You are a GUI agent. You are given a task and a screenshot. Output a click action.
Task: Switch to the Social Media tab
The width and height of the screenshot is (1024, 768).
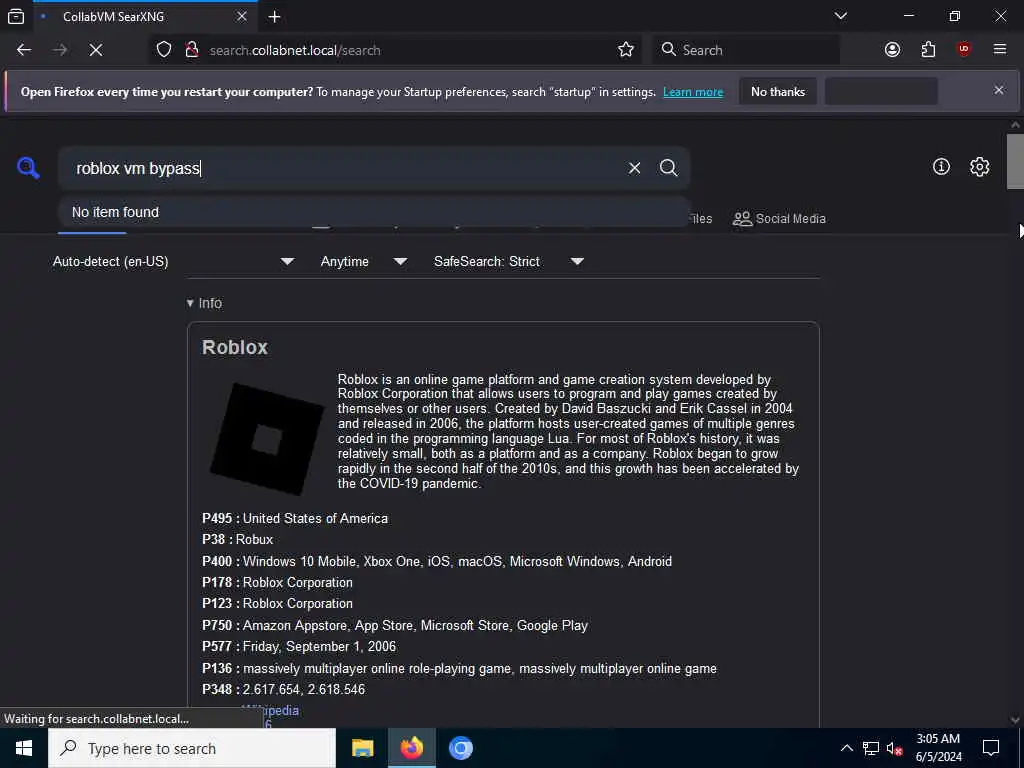(x=779, y=219)
